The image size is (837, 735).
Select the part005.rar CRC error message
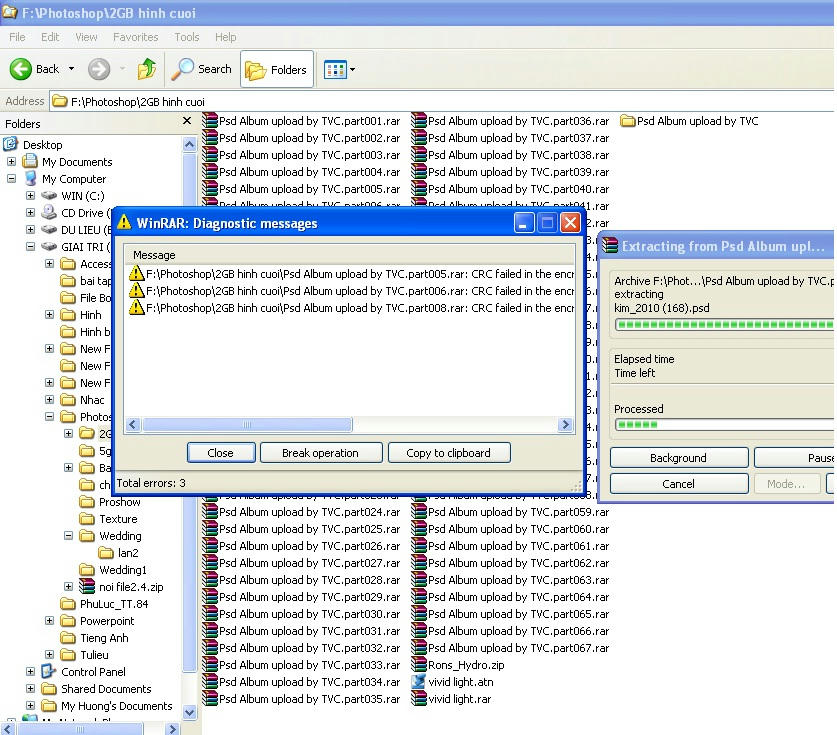coord(351,274)
